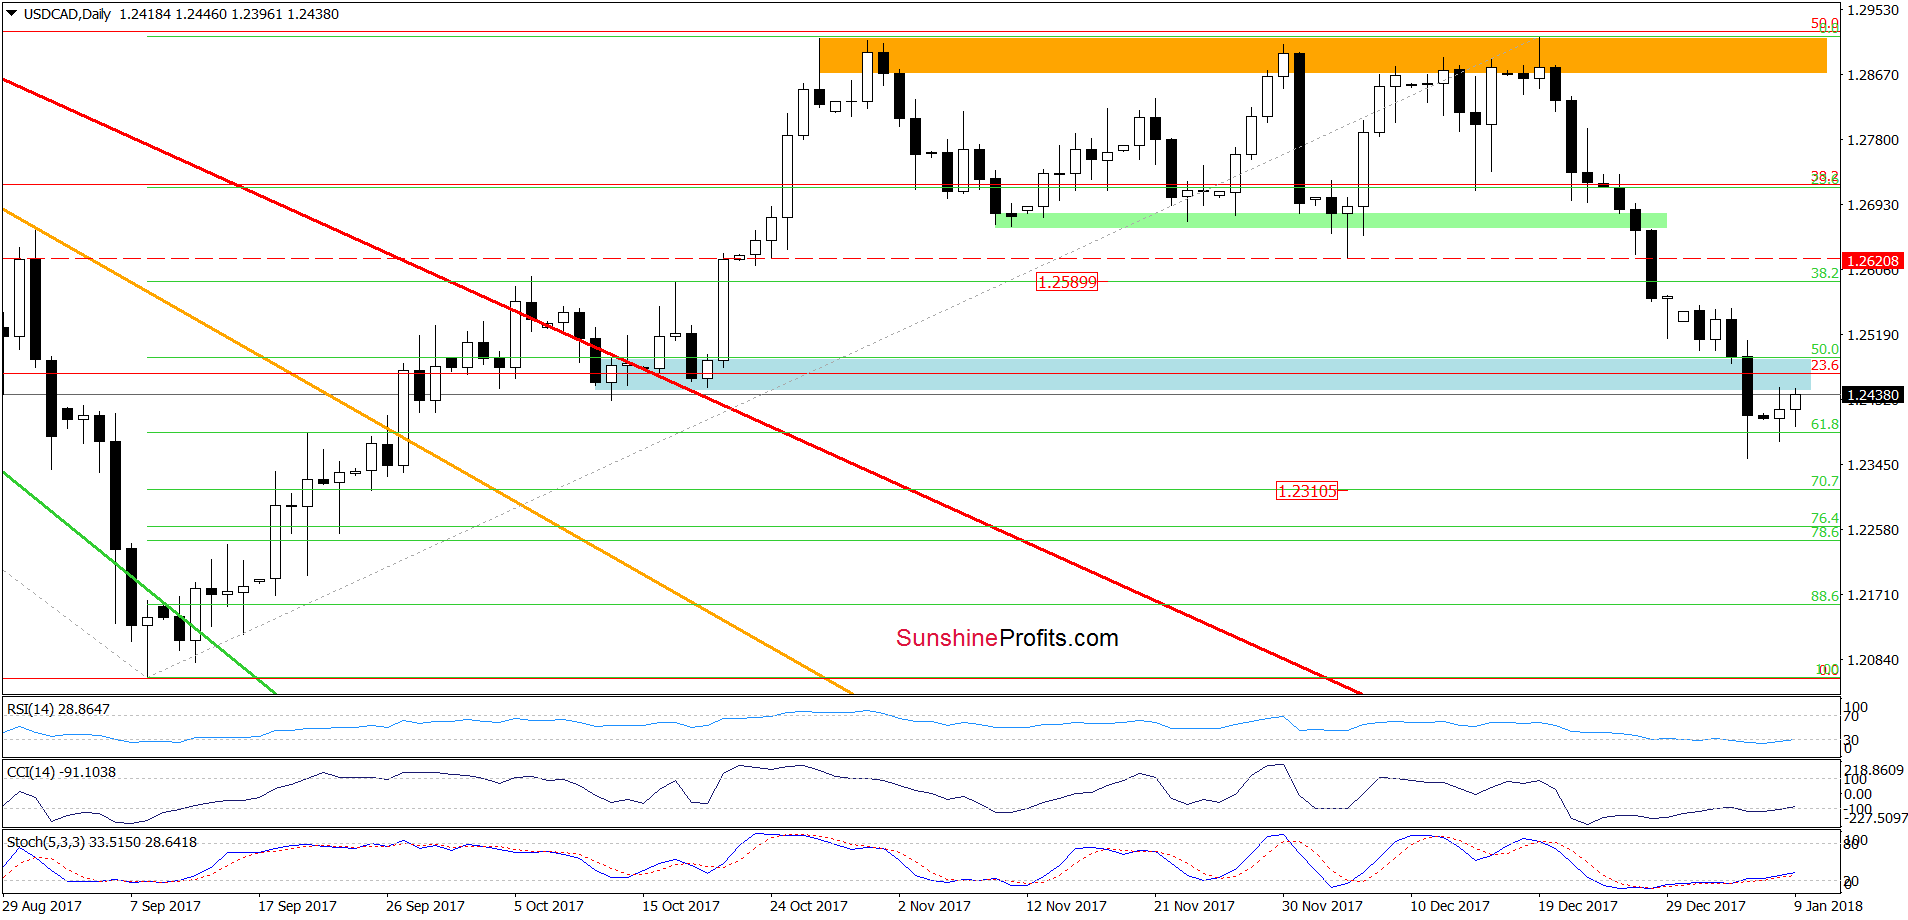Click the green 61.8 Fibonacci level label
Image resolution: width=1908 pixels, height=920 pixels.
click(x=1825, y=424)
